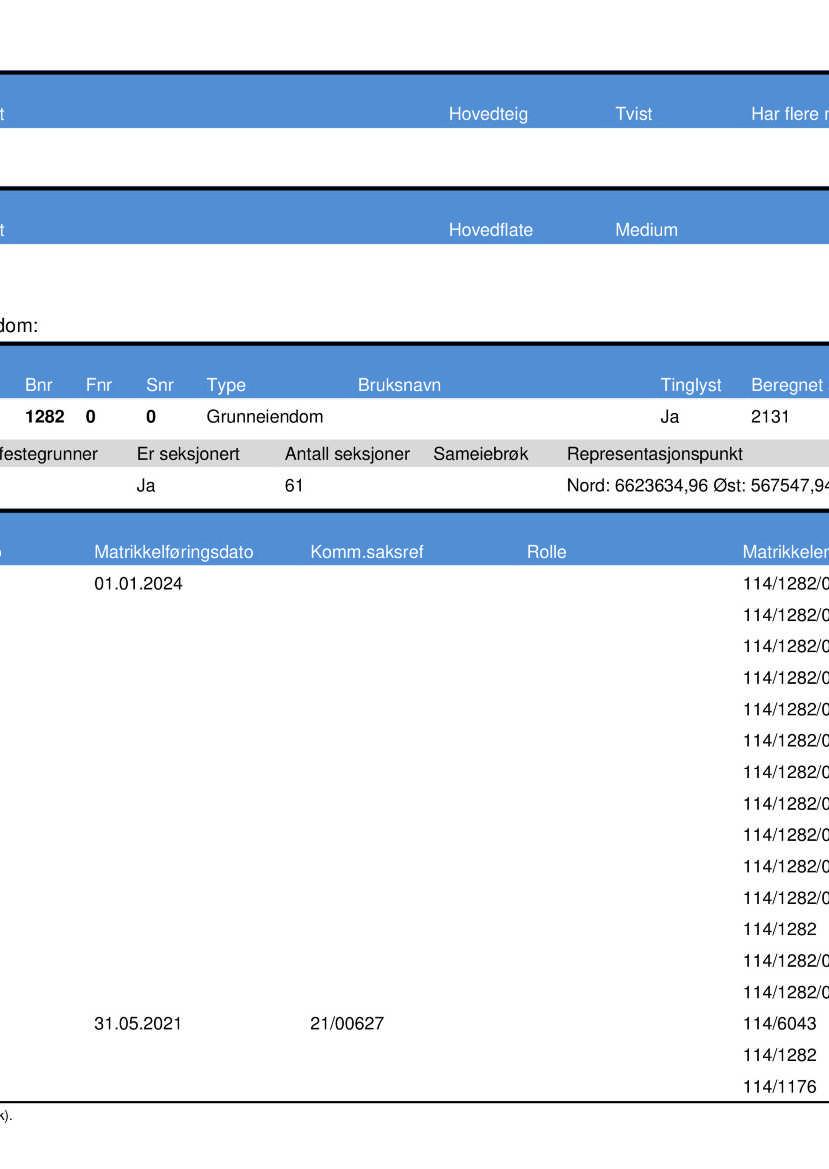Image resolution: width=829 pixels, height=1169 pixels.
Task: Select the Hovedflate column header
Action: 491,230
